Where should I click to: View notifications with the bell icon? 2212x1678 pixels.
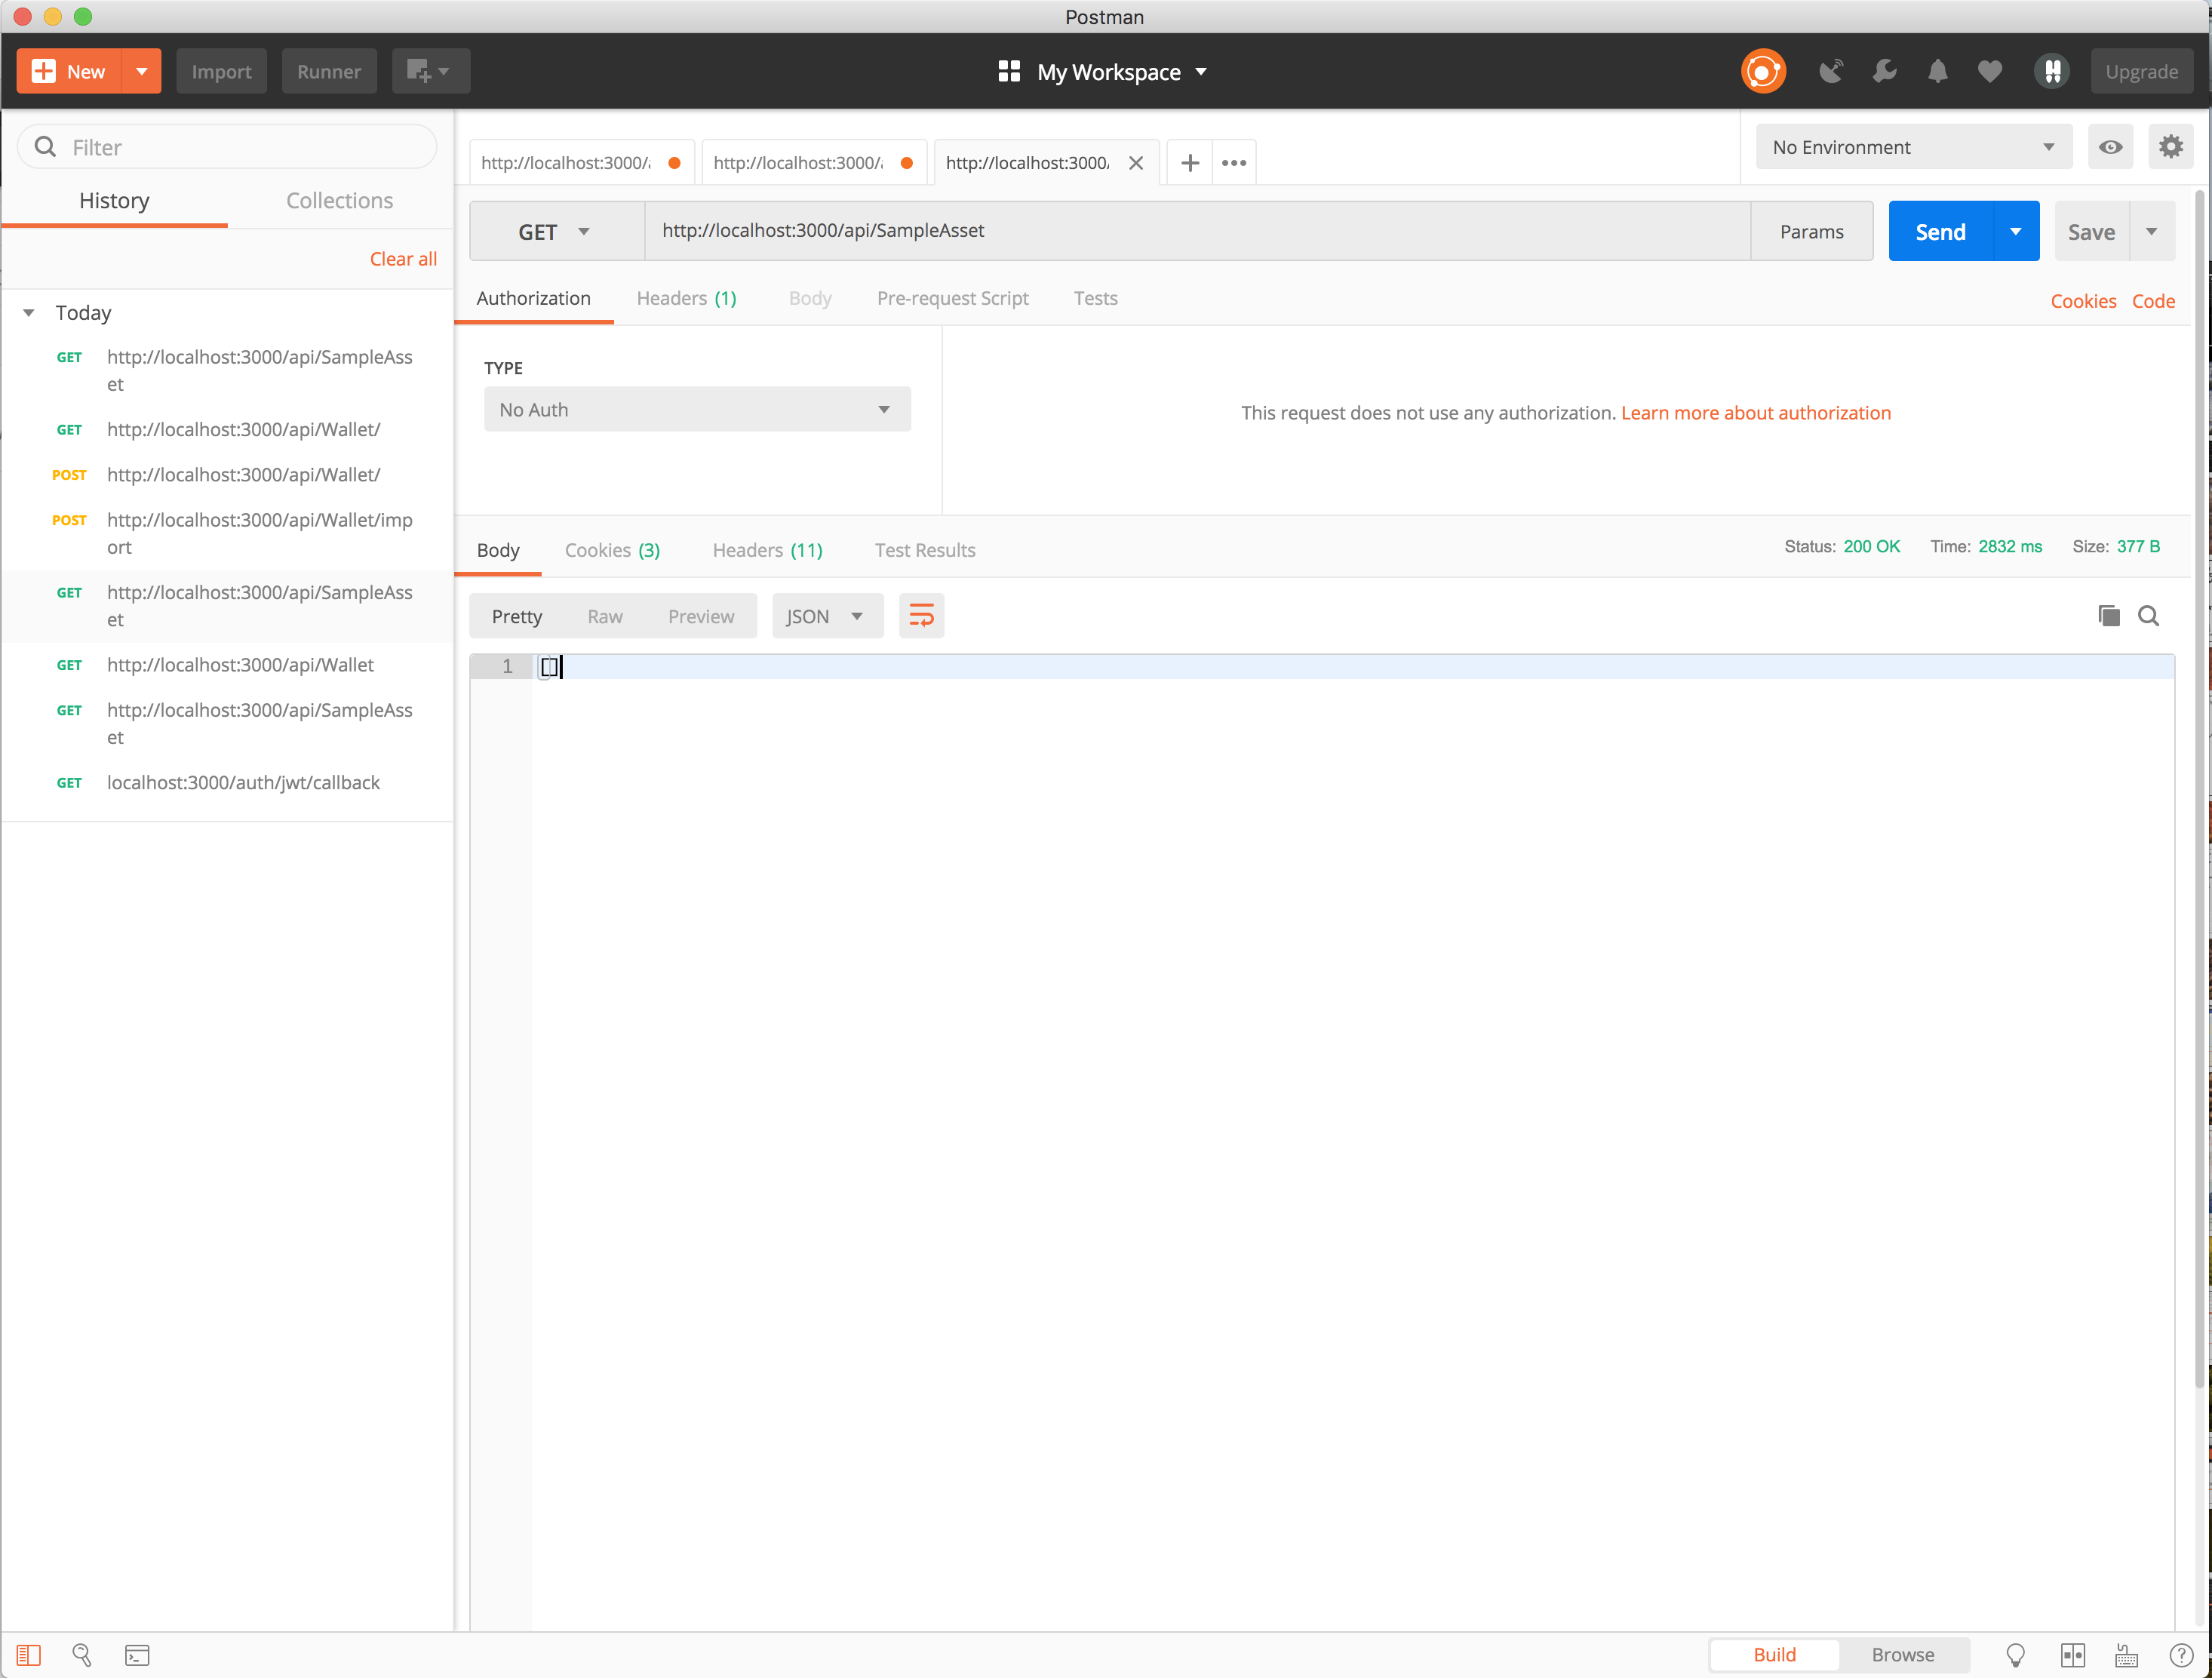click(1938, 71)
